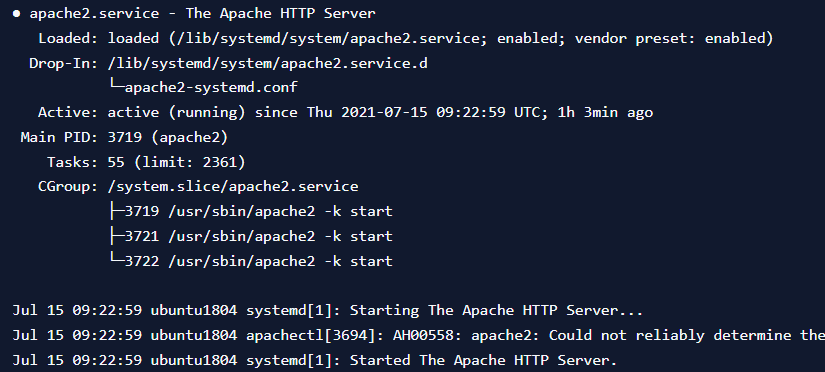The image size is (825, 372).
Task: Click Main PID value 3719
Action: 125,137
